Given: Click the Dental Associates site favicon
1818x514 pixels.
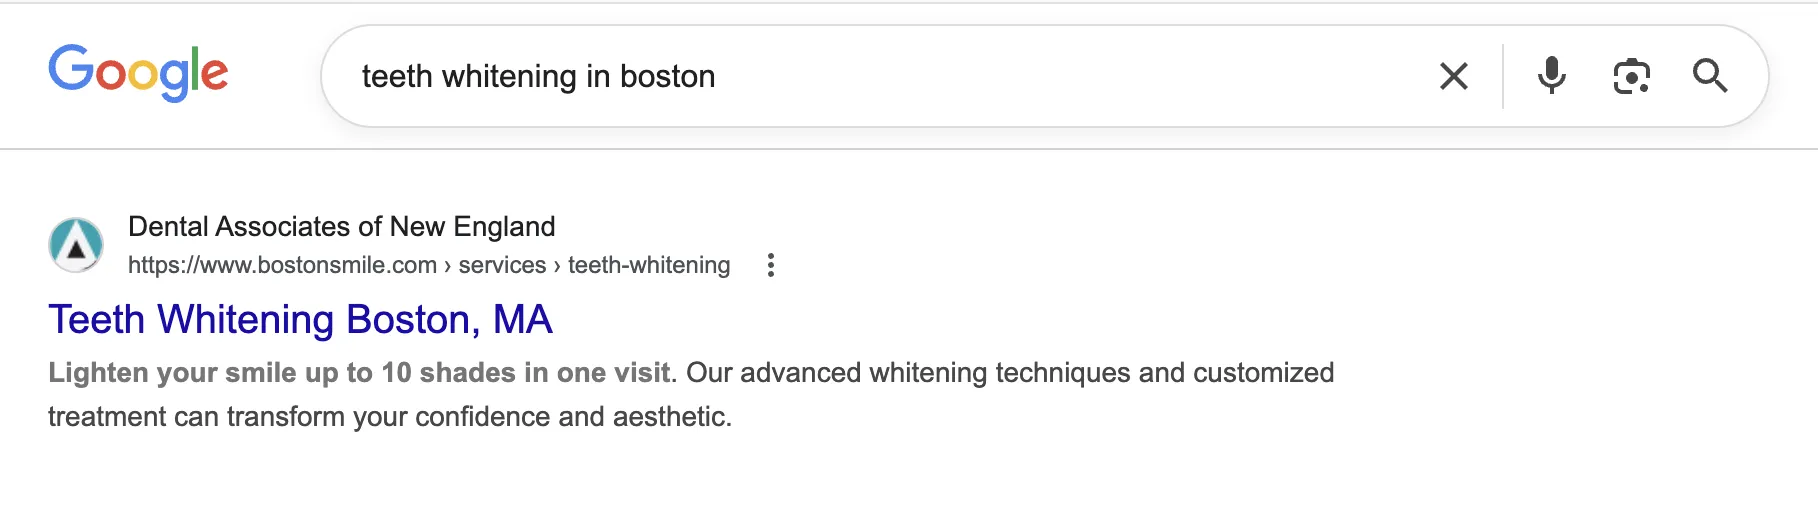Looking at the screenshot, I should coord(76,245).
